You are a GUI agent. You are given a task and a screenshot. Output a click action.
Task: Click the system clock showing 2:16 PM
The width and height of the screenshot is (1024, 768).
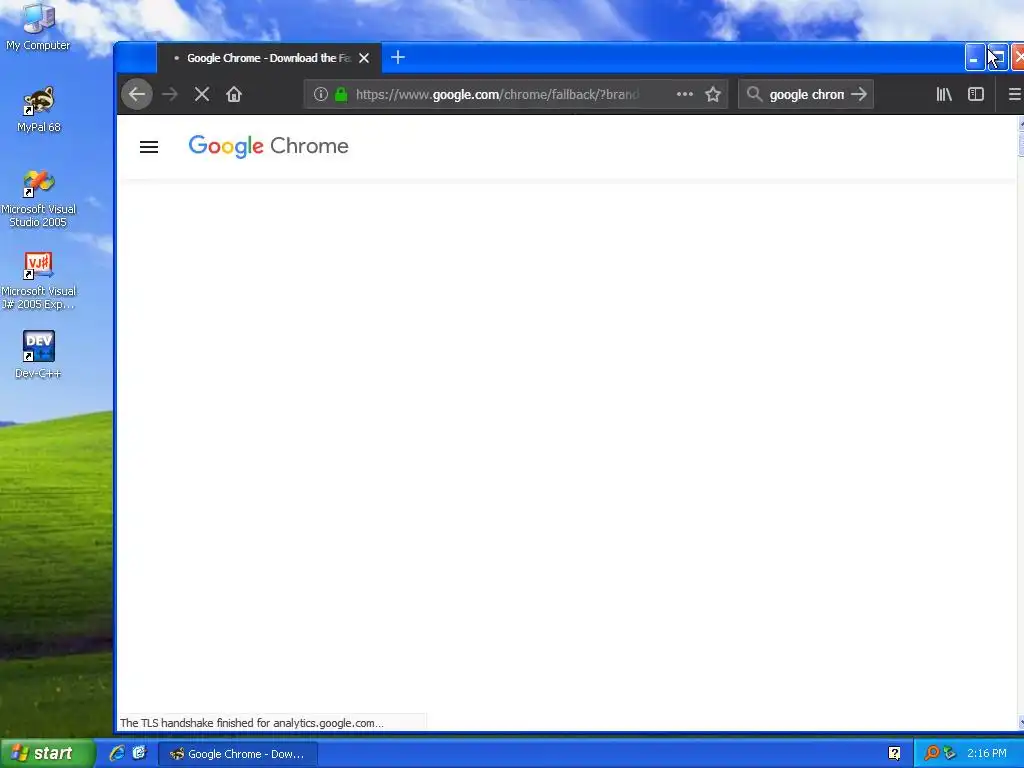coord(987,754)
